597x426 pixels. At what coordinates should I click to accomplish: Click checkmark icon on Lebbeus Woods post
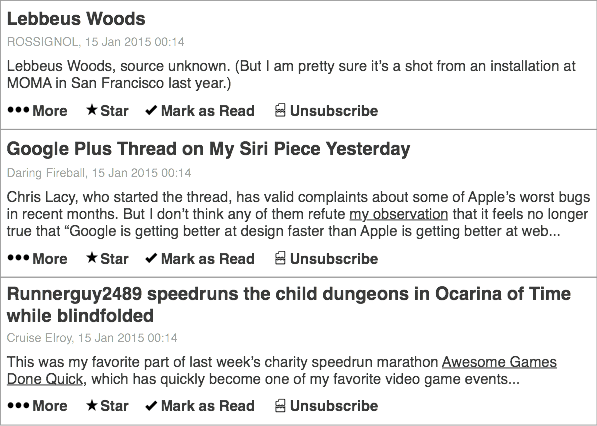(151, 110)
